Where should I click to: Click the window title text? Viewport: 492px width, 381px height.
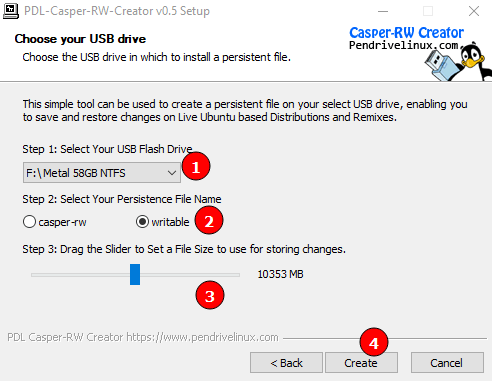point(117,11)
